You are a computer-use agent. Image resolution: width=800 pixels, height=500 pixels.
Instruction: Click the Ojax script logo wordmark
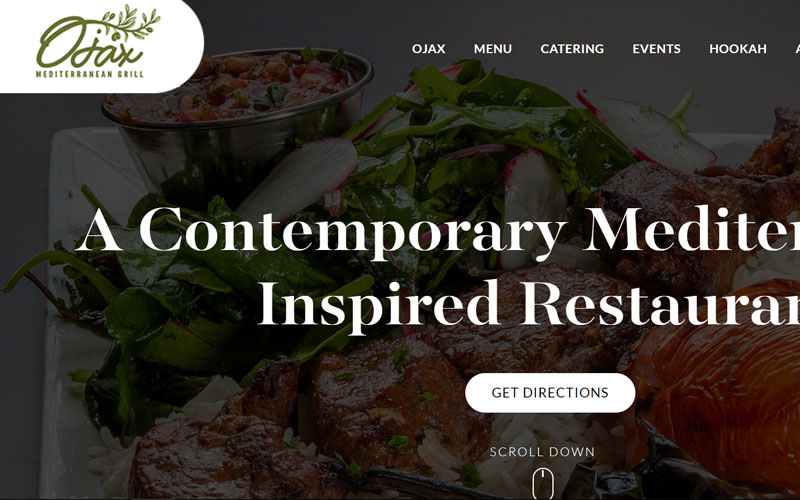[89, 43]
